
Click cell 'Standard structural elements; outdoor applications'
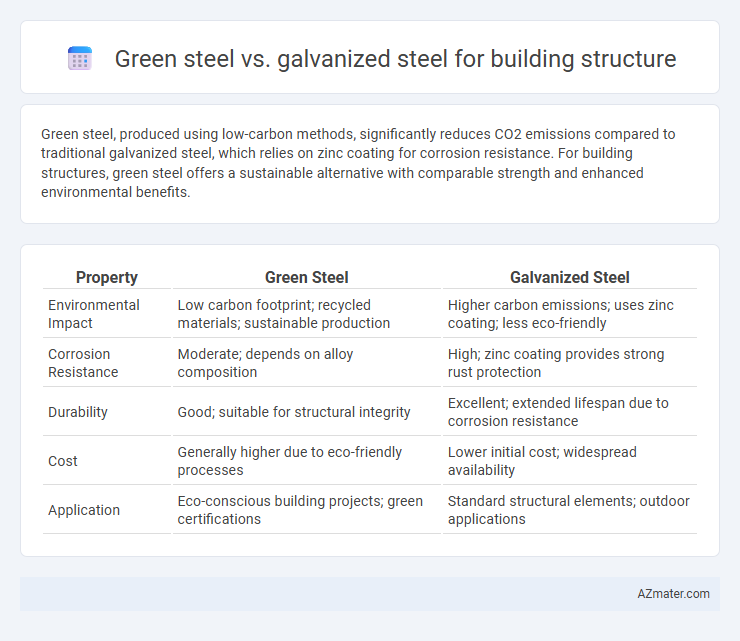coord(570,510)
